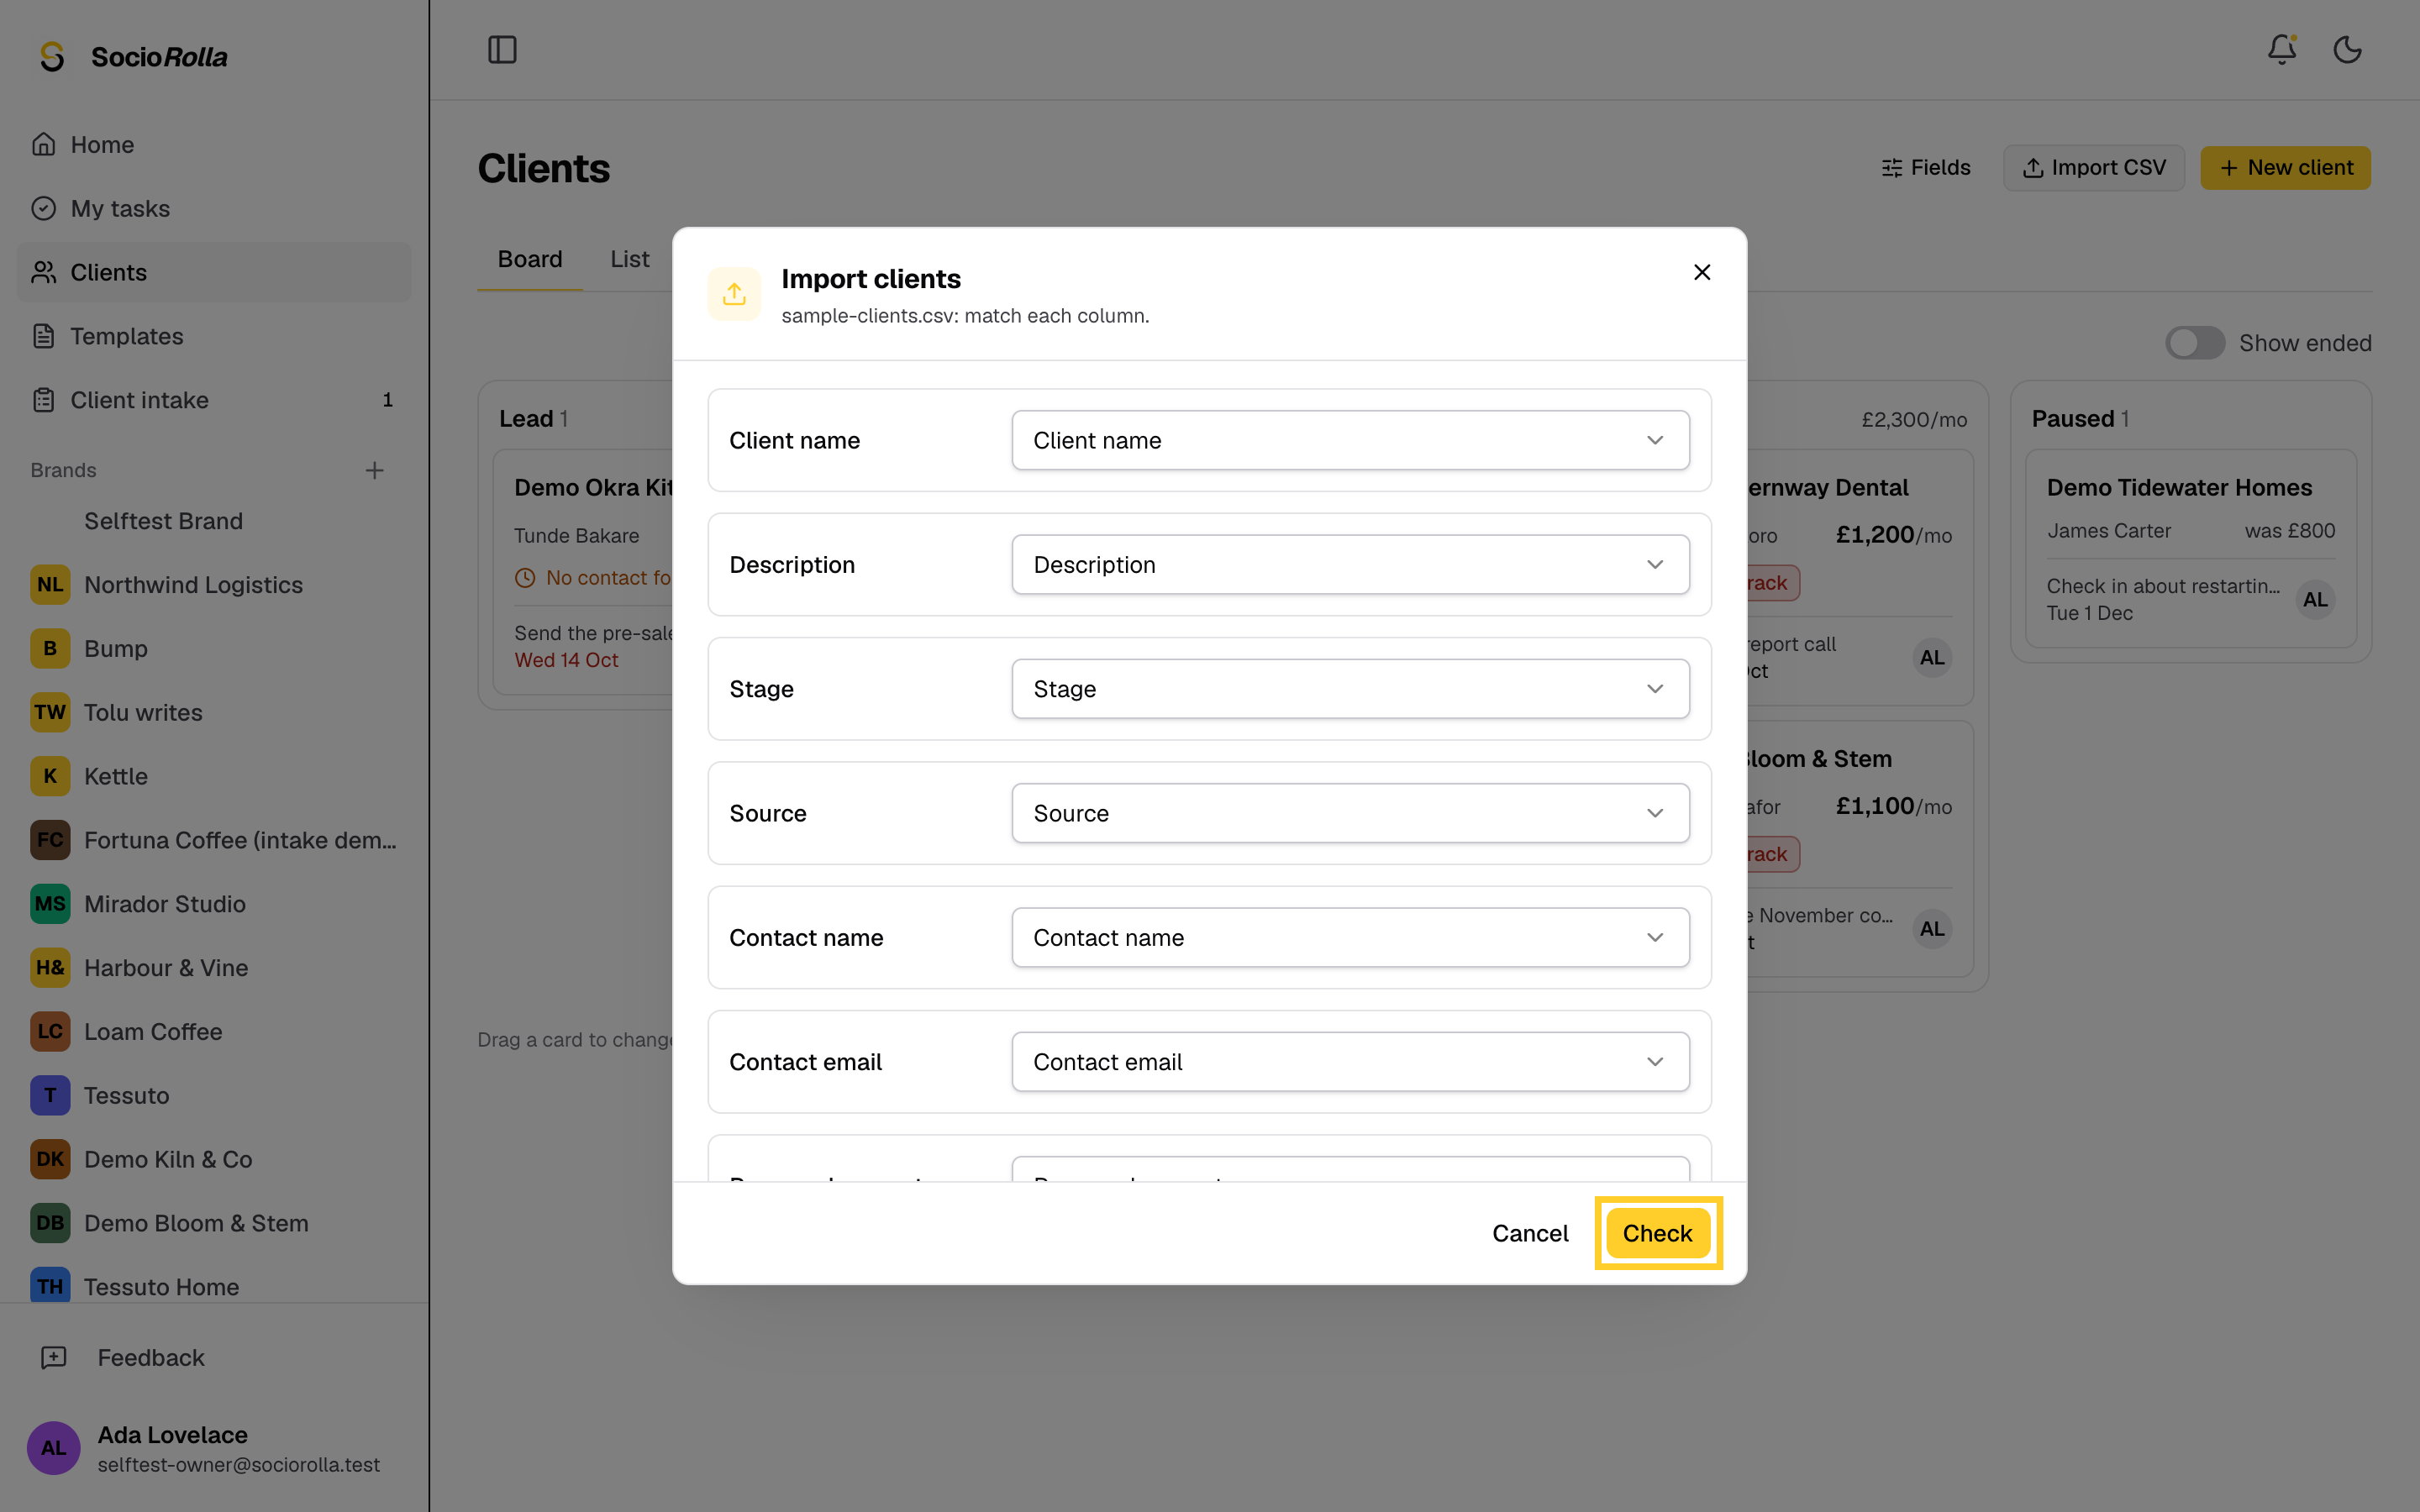
Task: Click the New client button
Action: click(x=2285, y=168)
